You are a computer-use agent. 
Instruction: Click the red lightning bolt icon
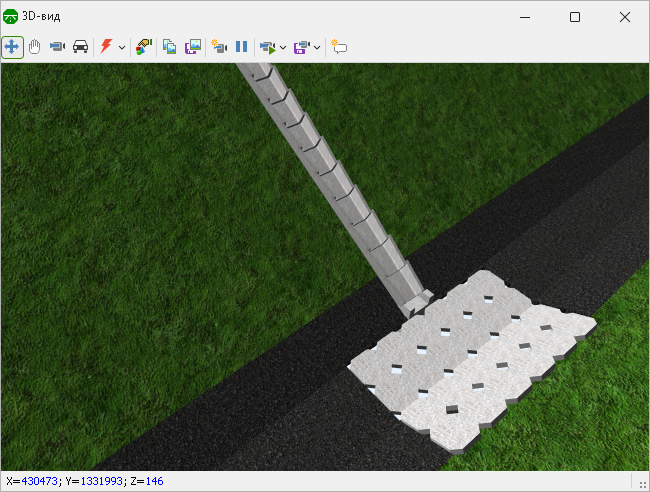(105, 47)
